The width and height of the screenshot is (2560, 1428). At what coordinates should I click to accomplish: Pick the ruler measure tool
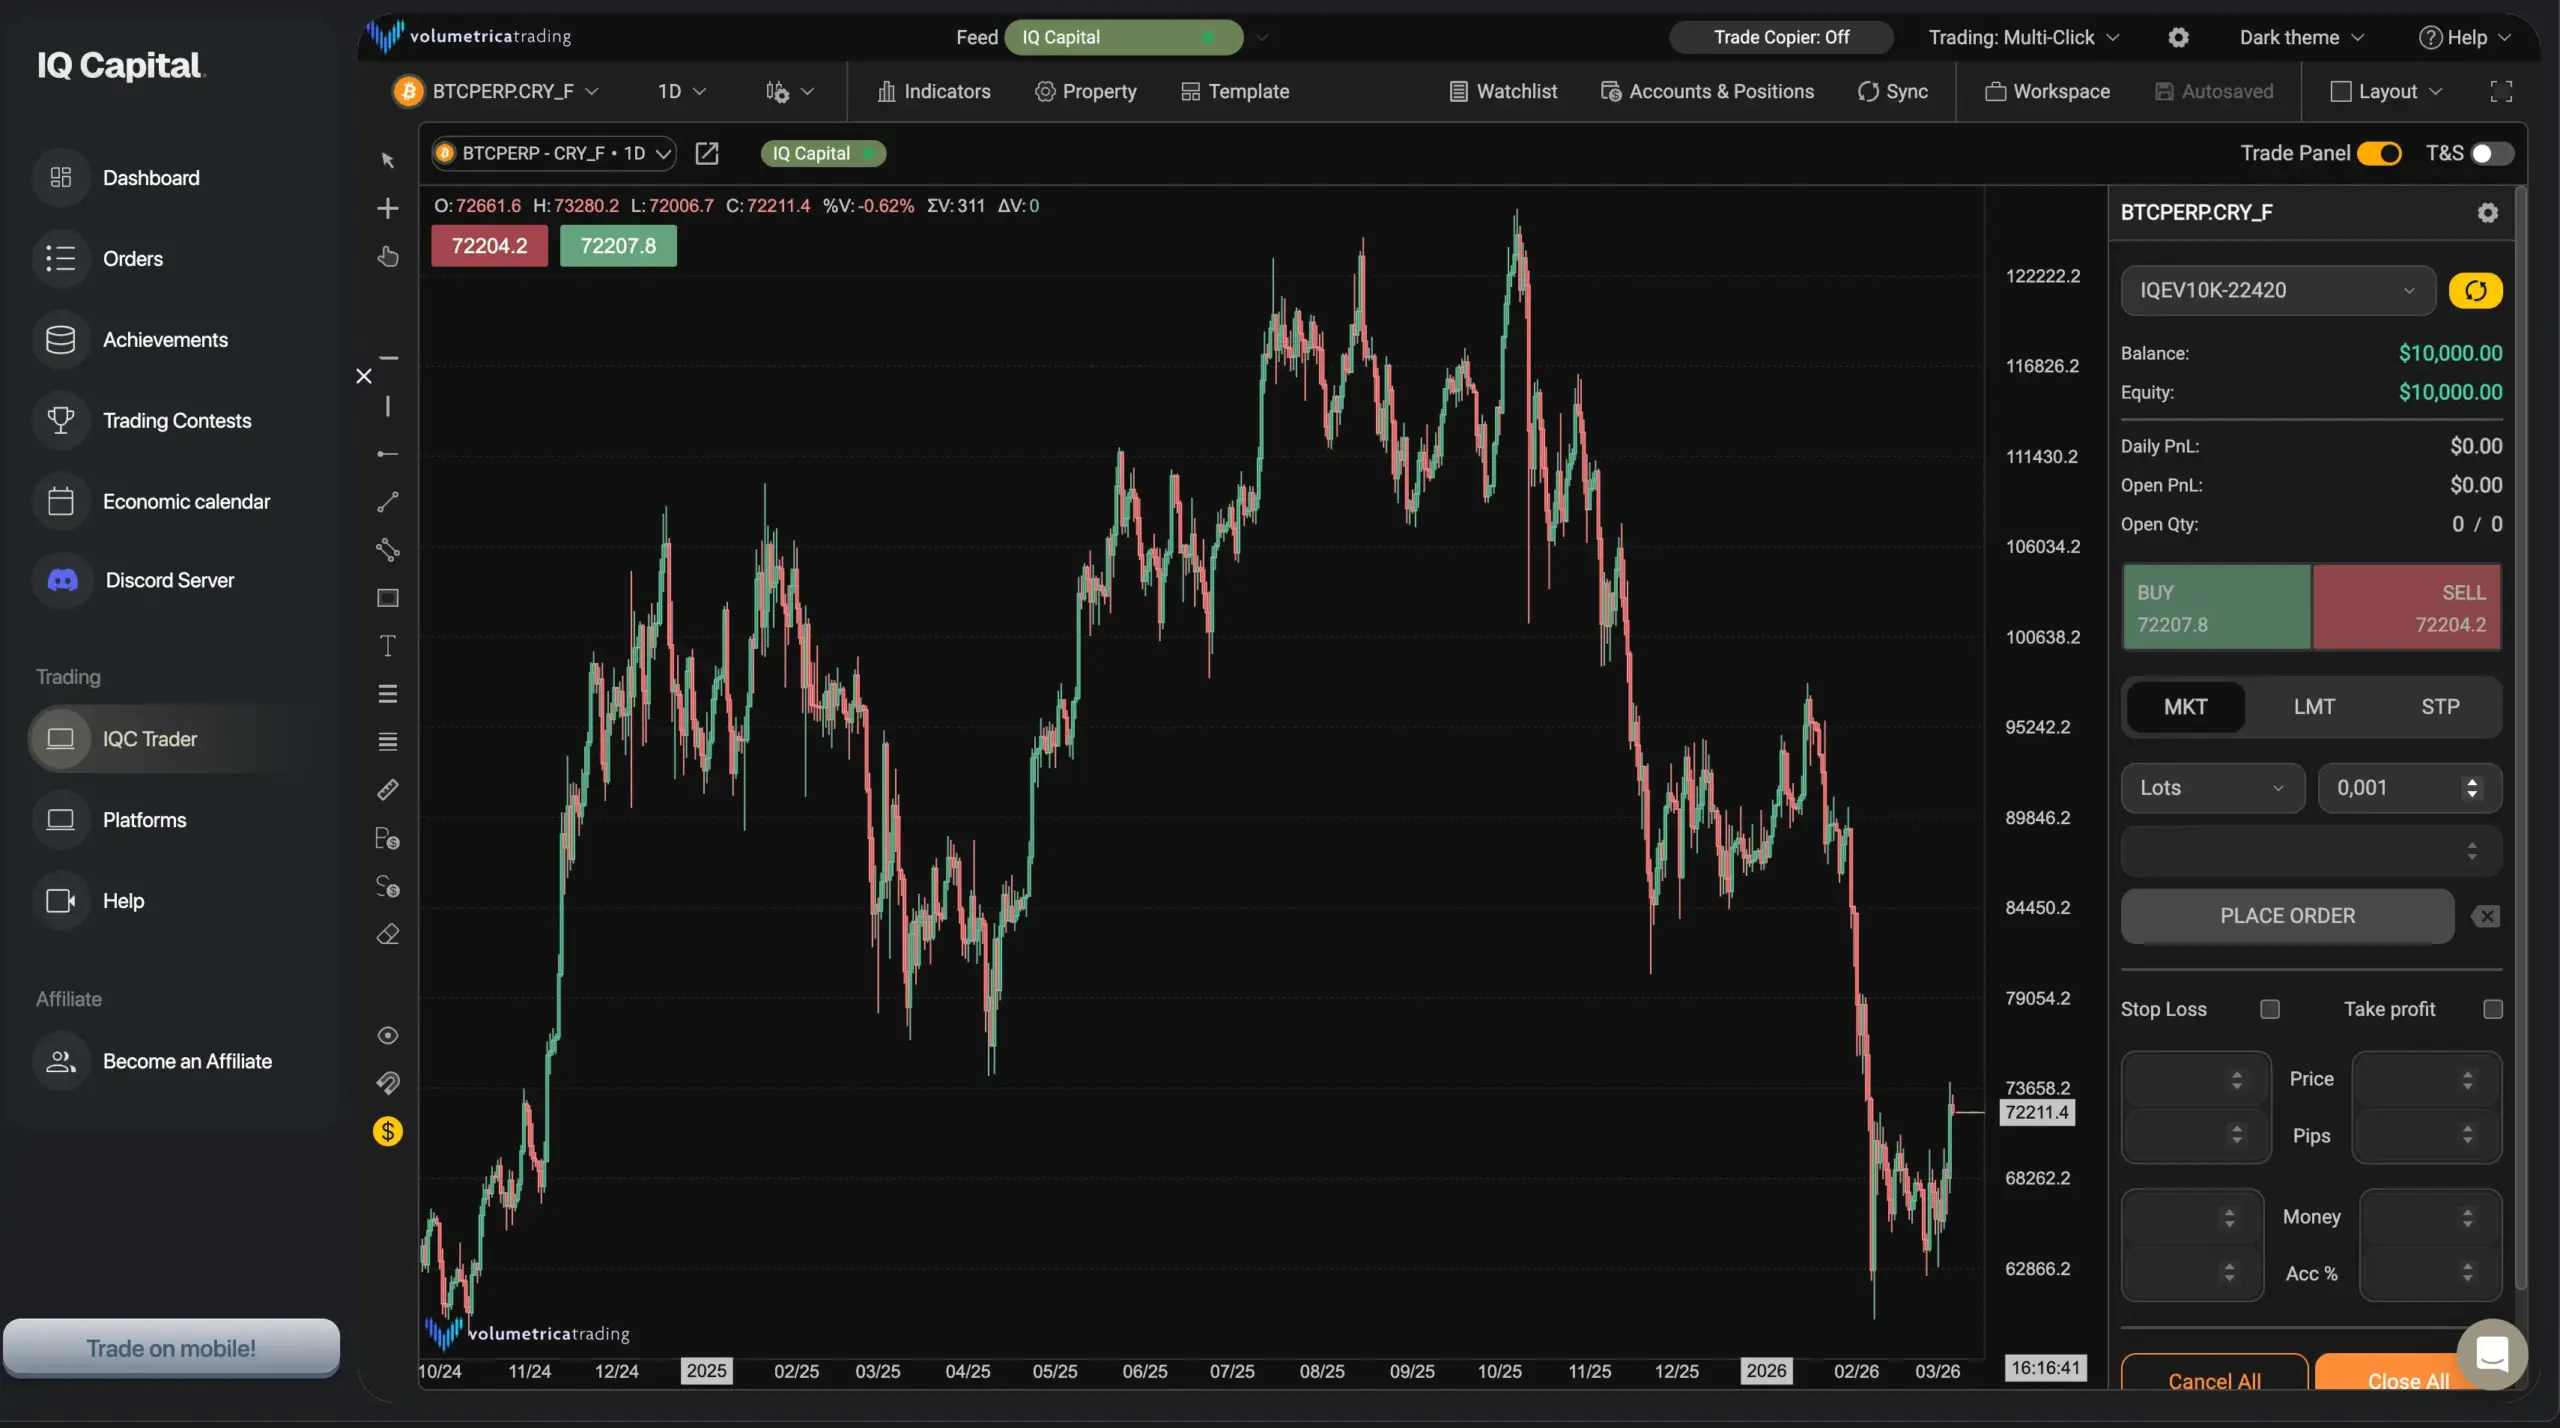388,790
